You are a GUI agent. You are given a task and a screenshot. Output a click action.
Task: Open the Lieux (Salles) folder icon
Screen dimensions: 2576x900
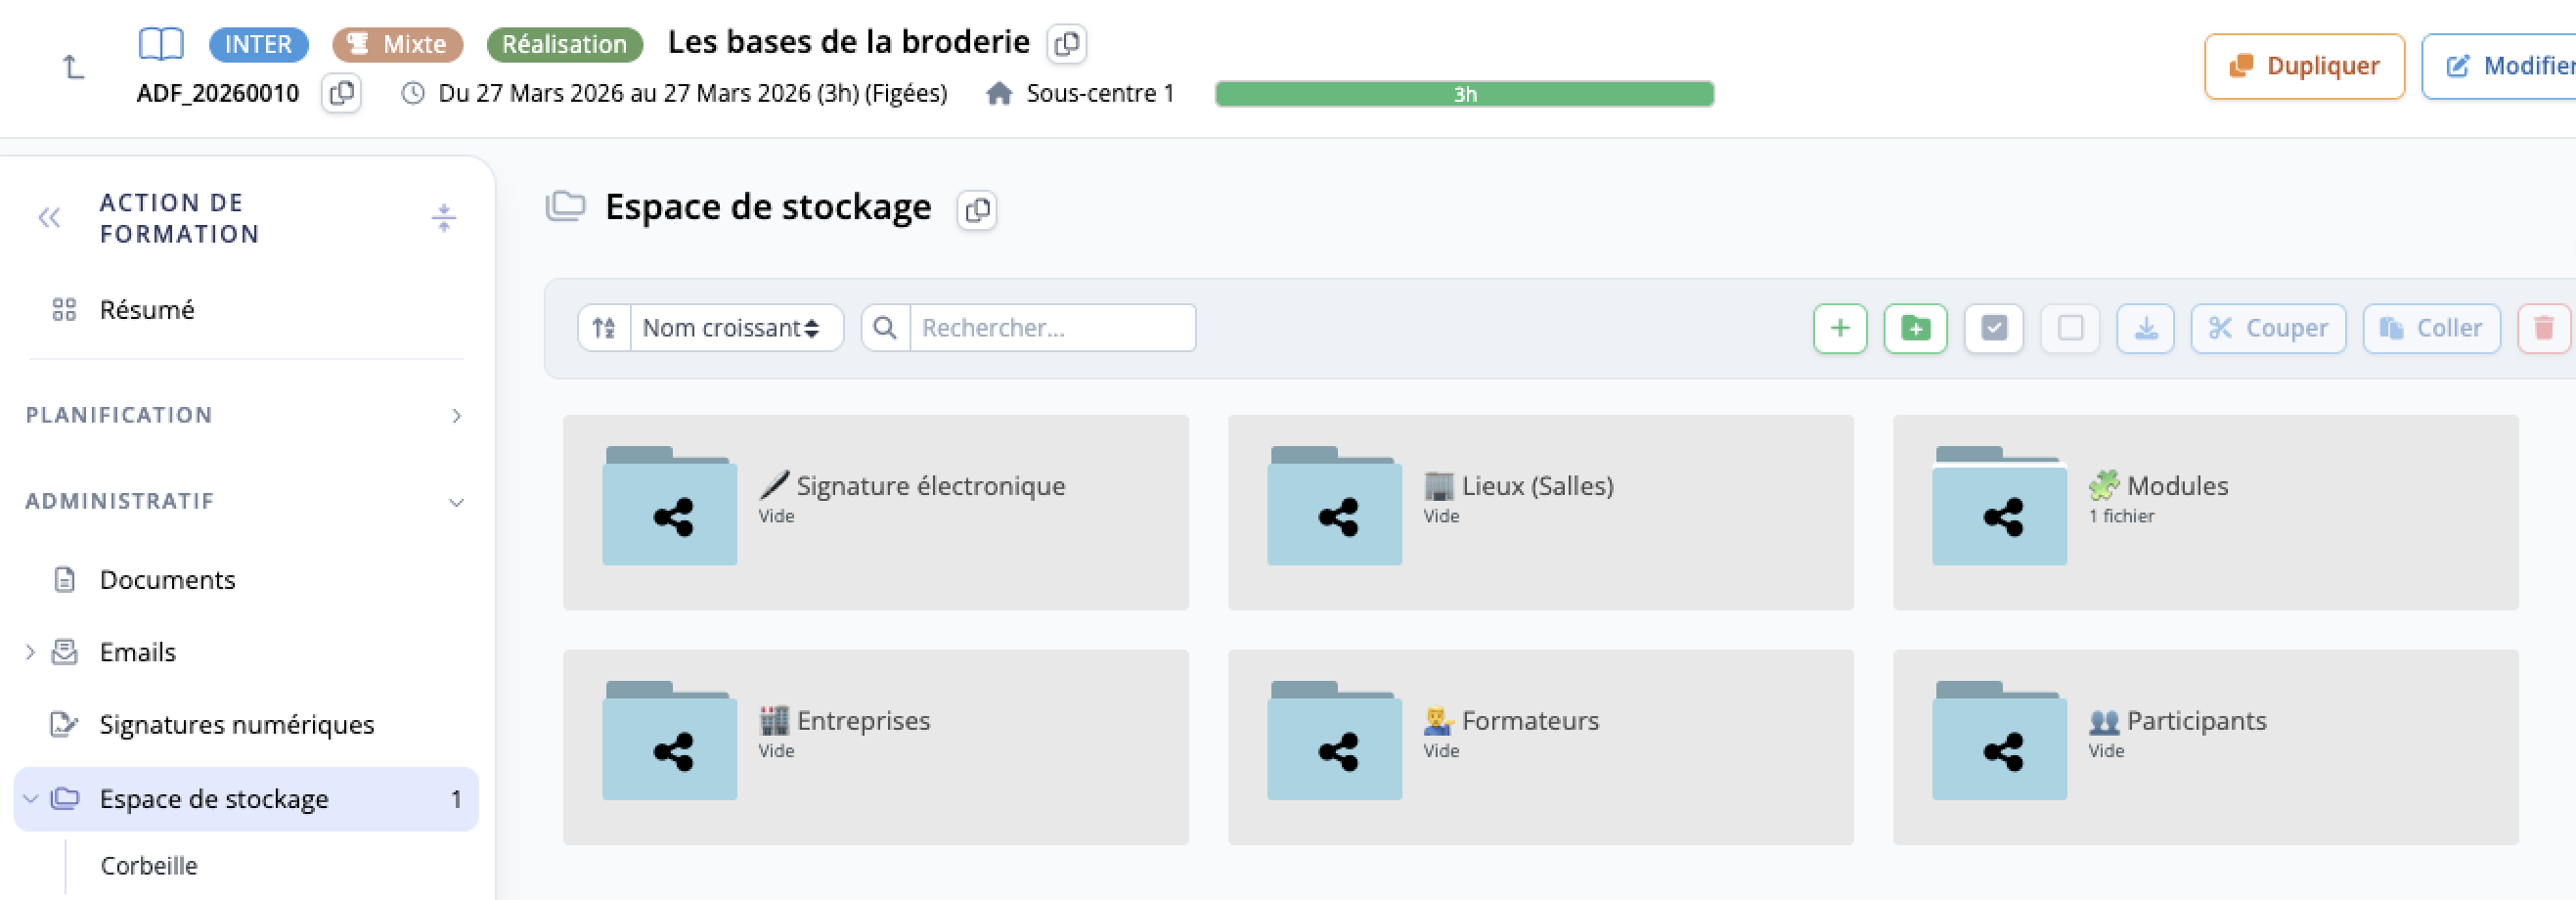[x=1335, y=506]
